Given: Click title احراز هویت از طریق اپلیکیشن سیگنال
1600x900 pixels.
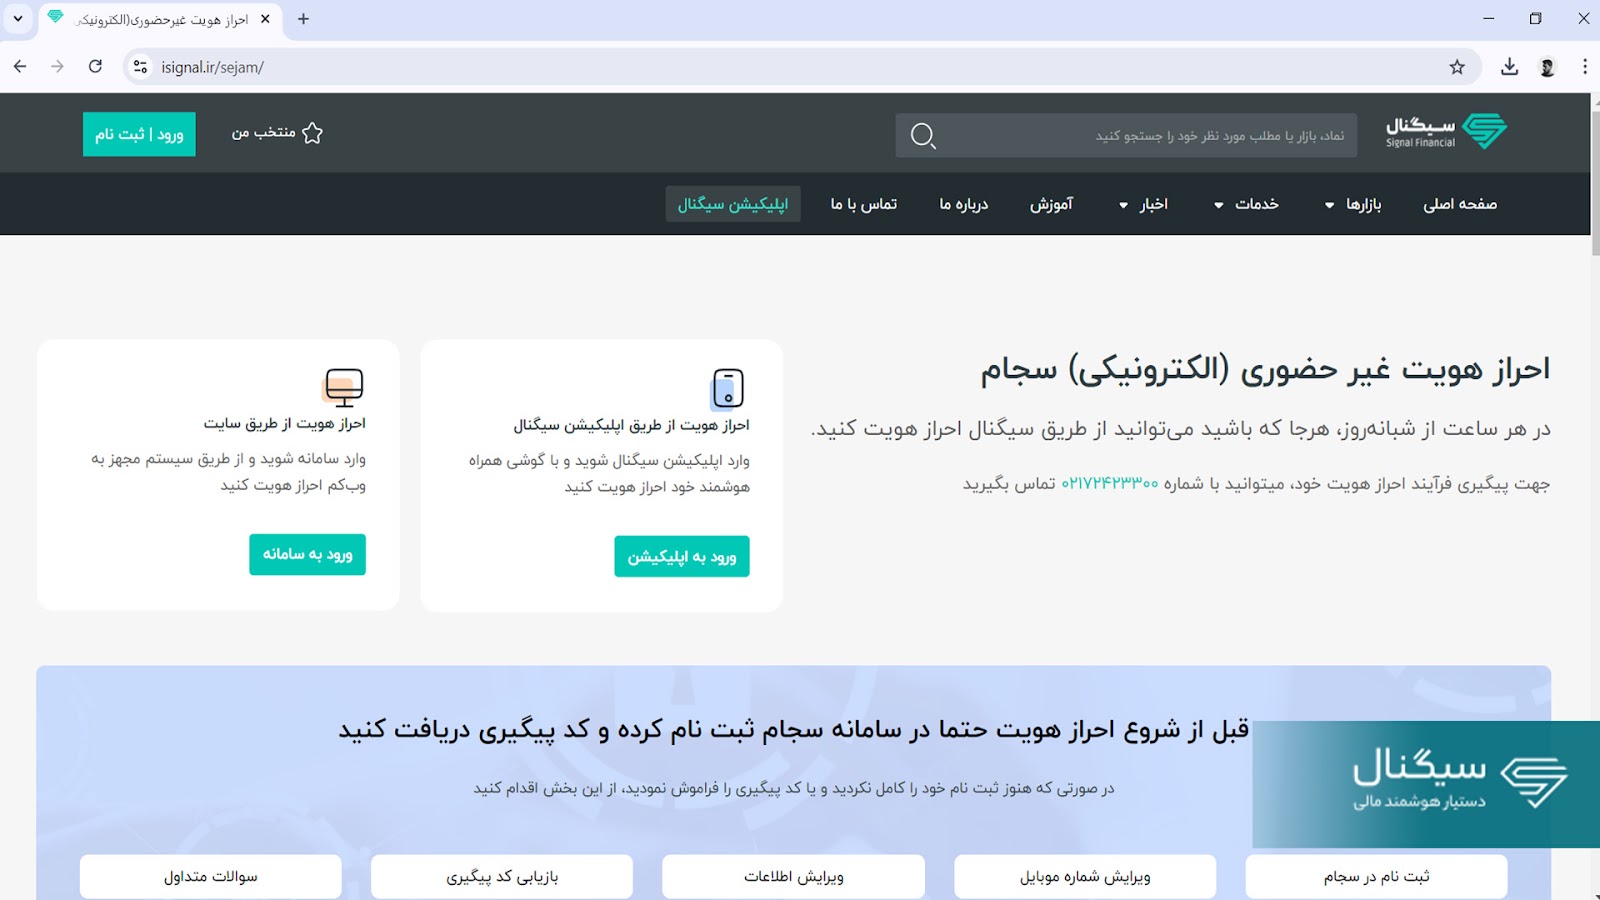Looking at the screenshot, I should tap(631, 425).
